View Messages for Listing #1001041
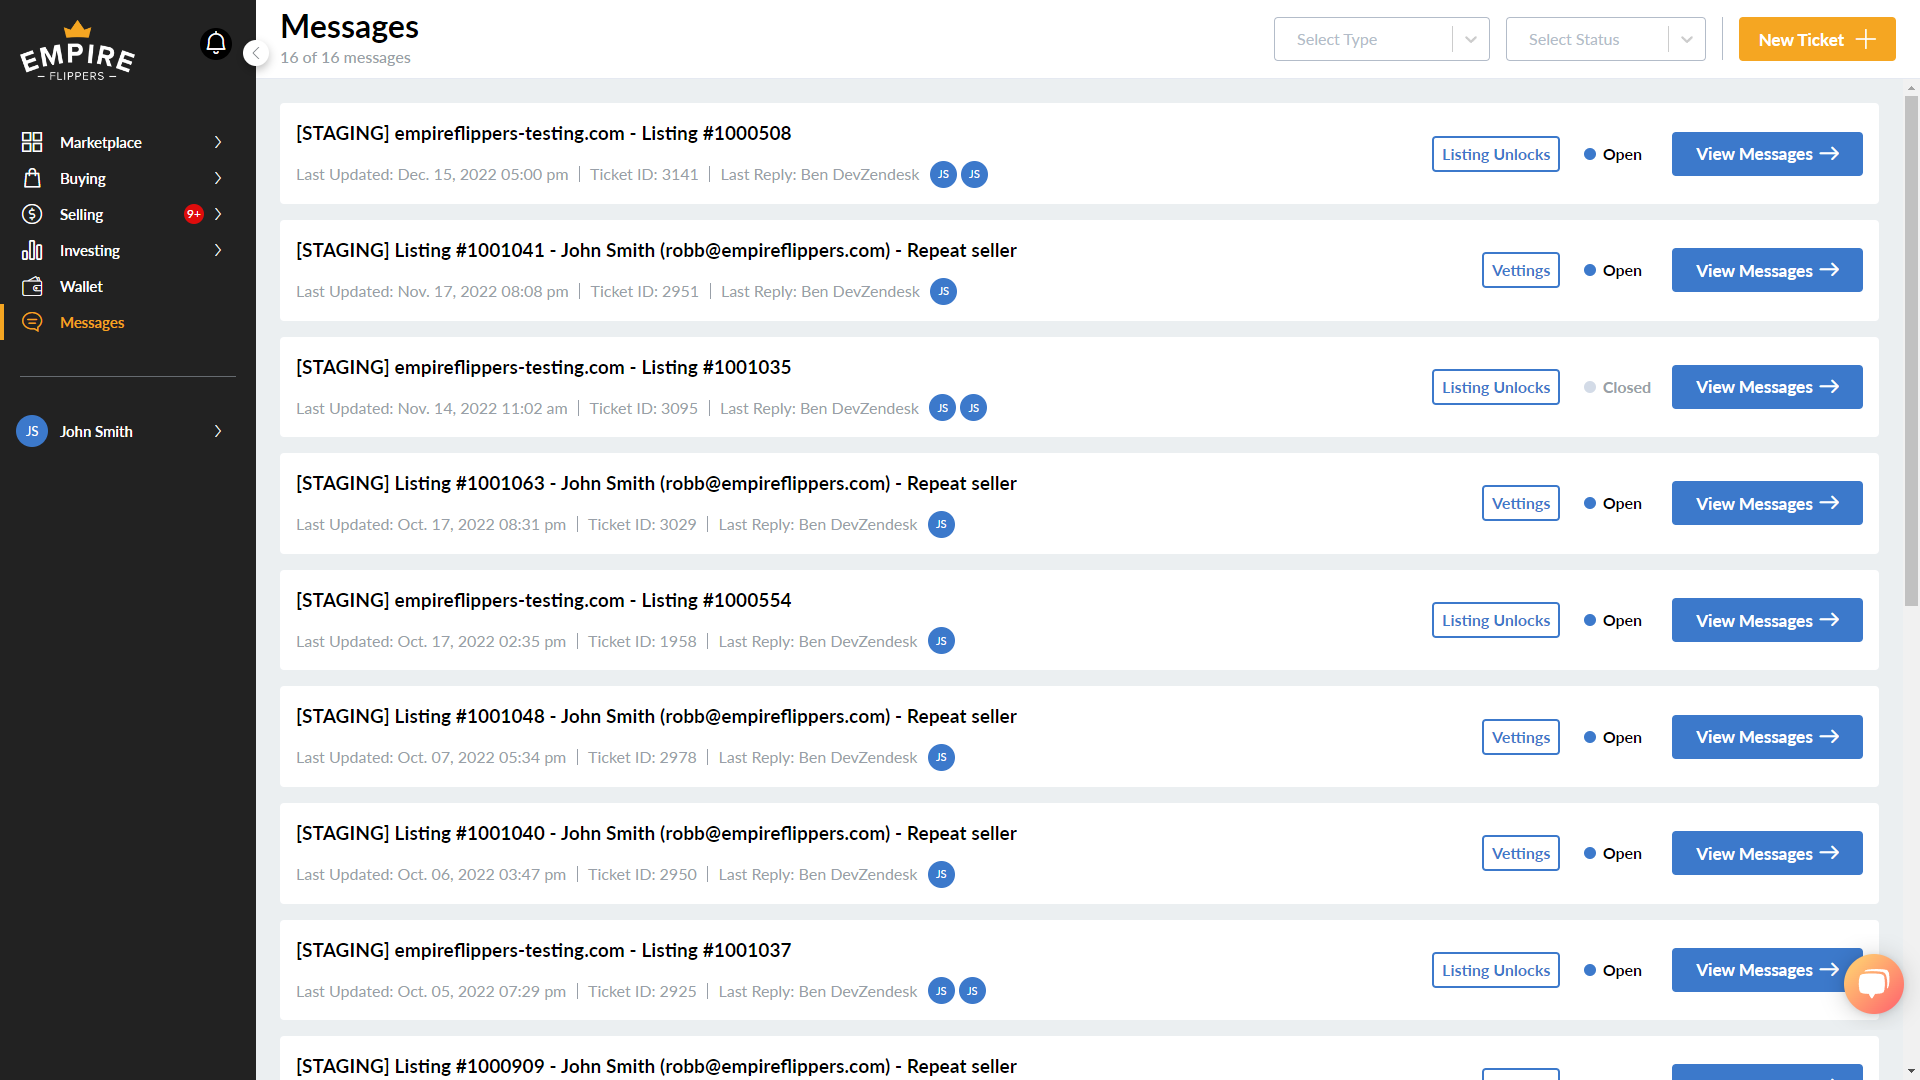This screenshot has width=1920, height=1080. 1767,270
